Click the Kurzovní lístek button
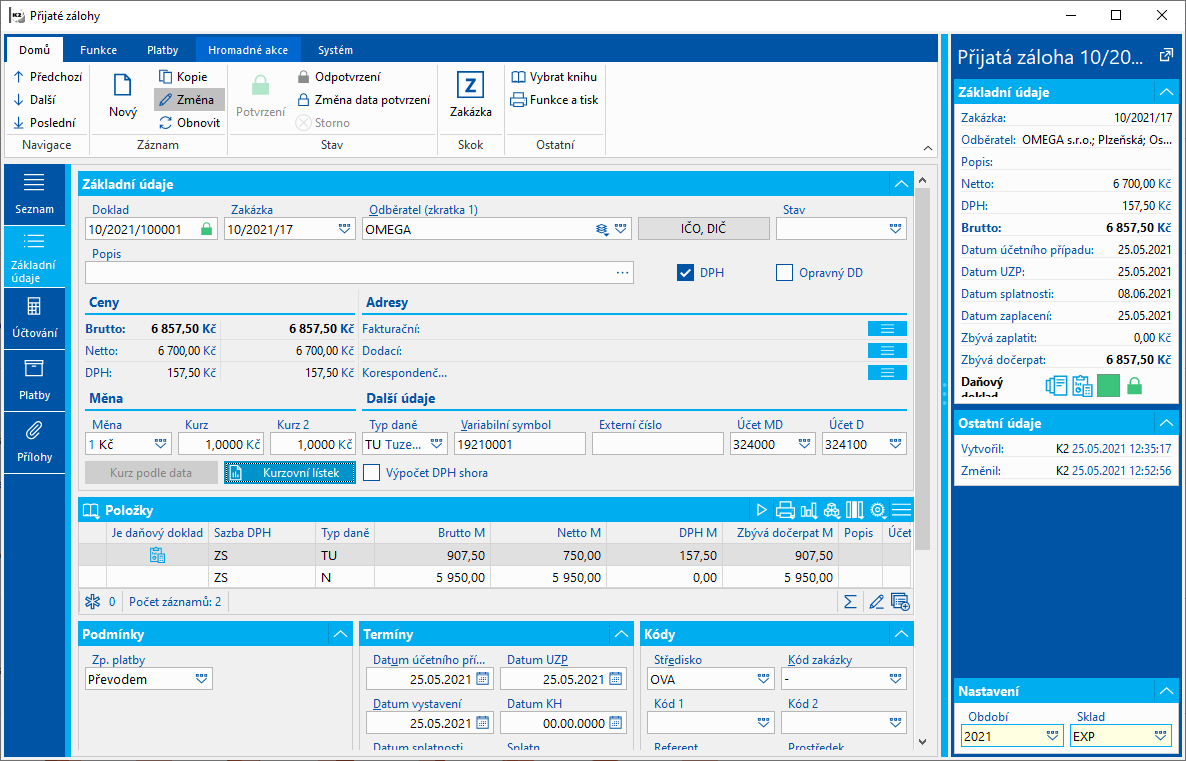Screen dimensions: 1186x761 290,474
